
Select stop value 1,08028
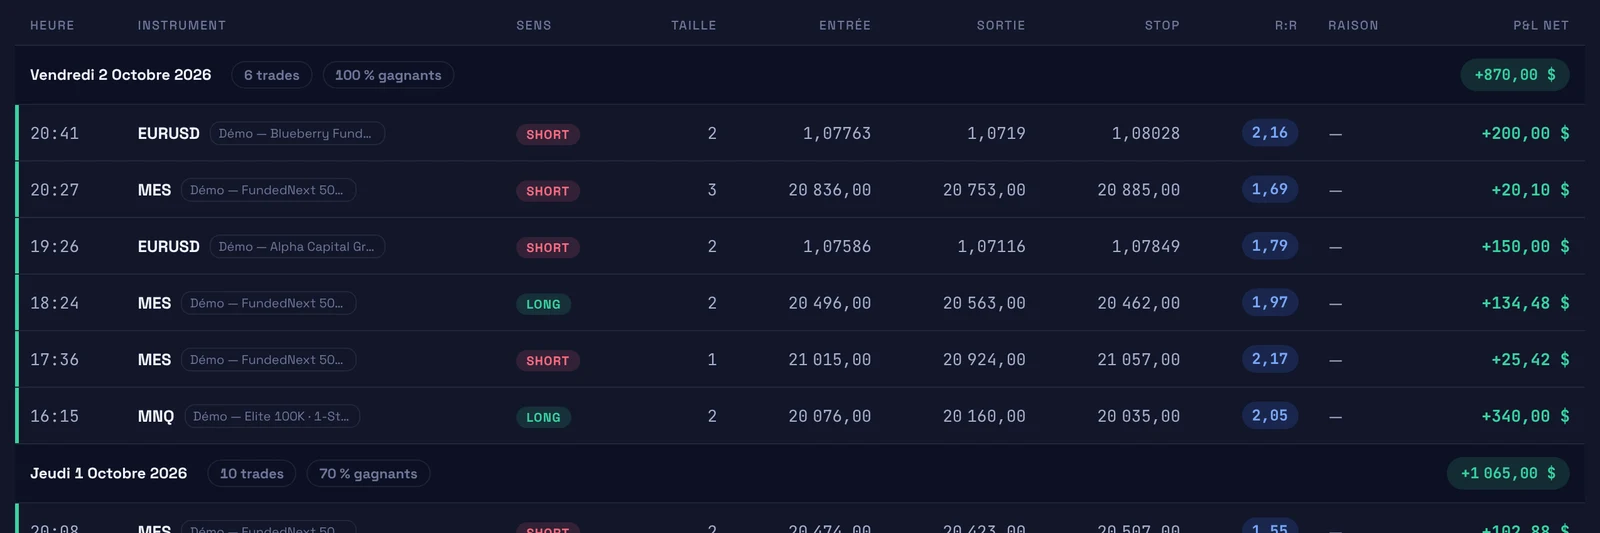pyautogui.click(x=1146, y=133)
